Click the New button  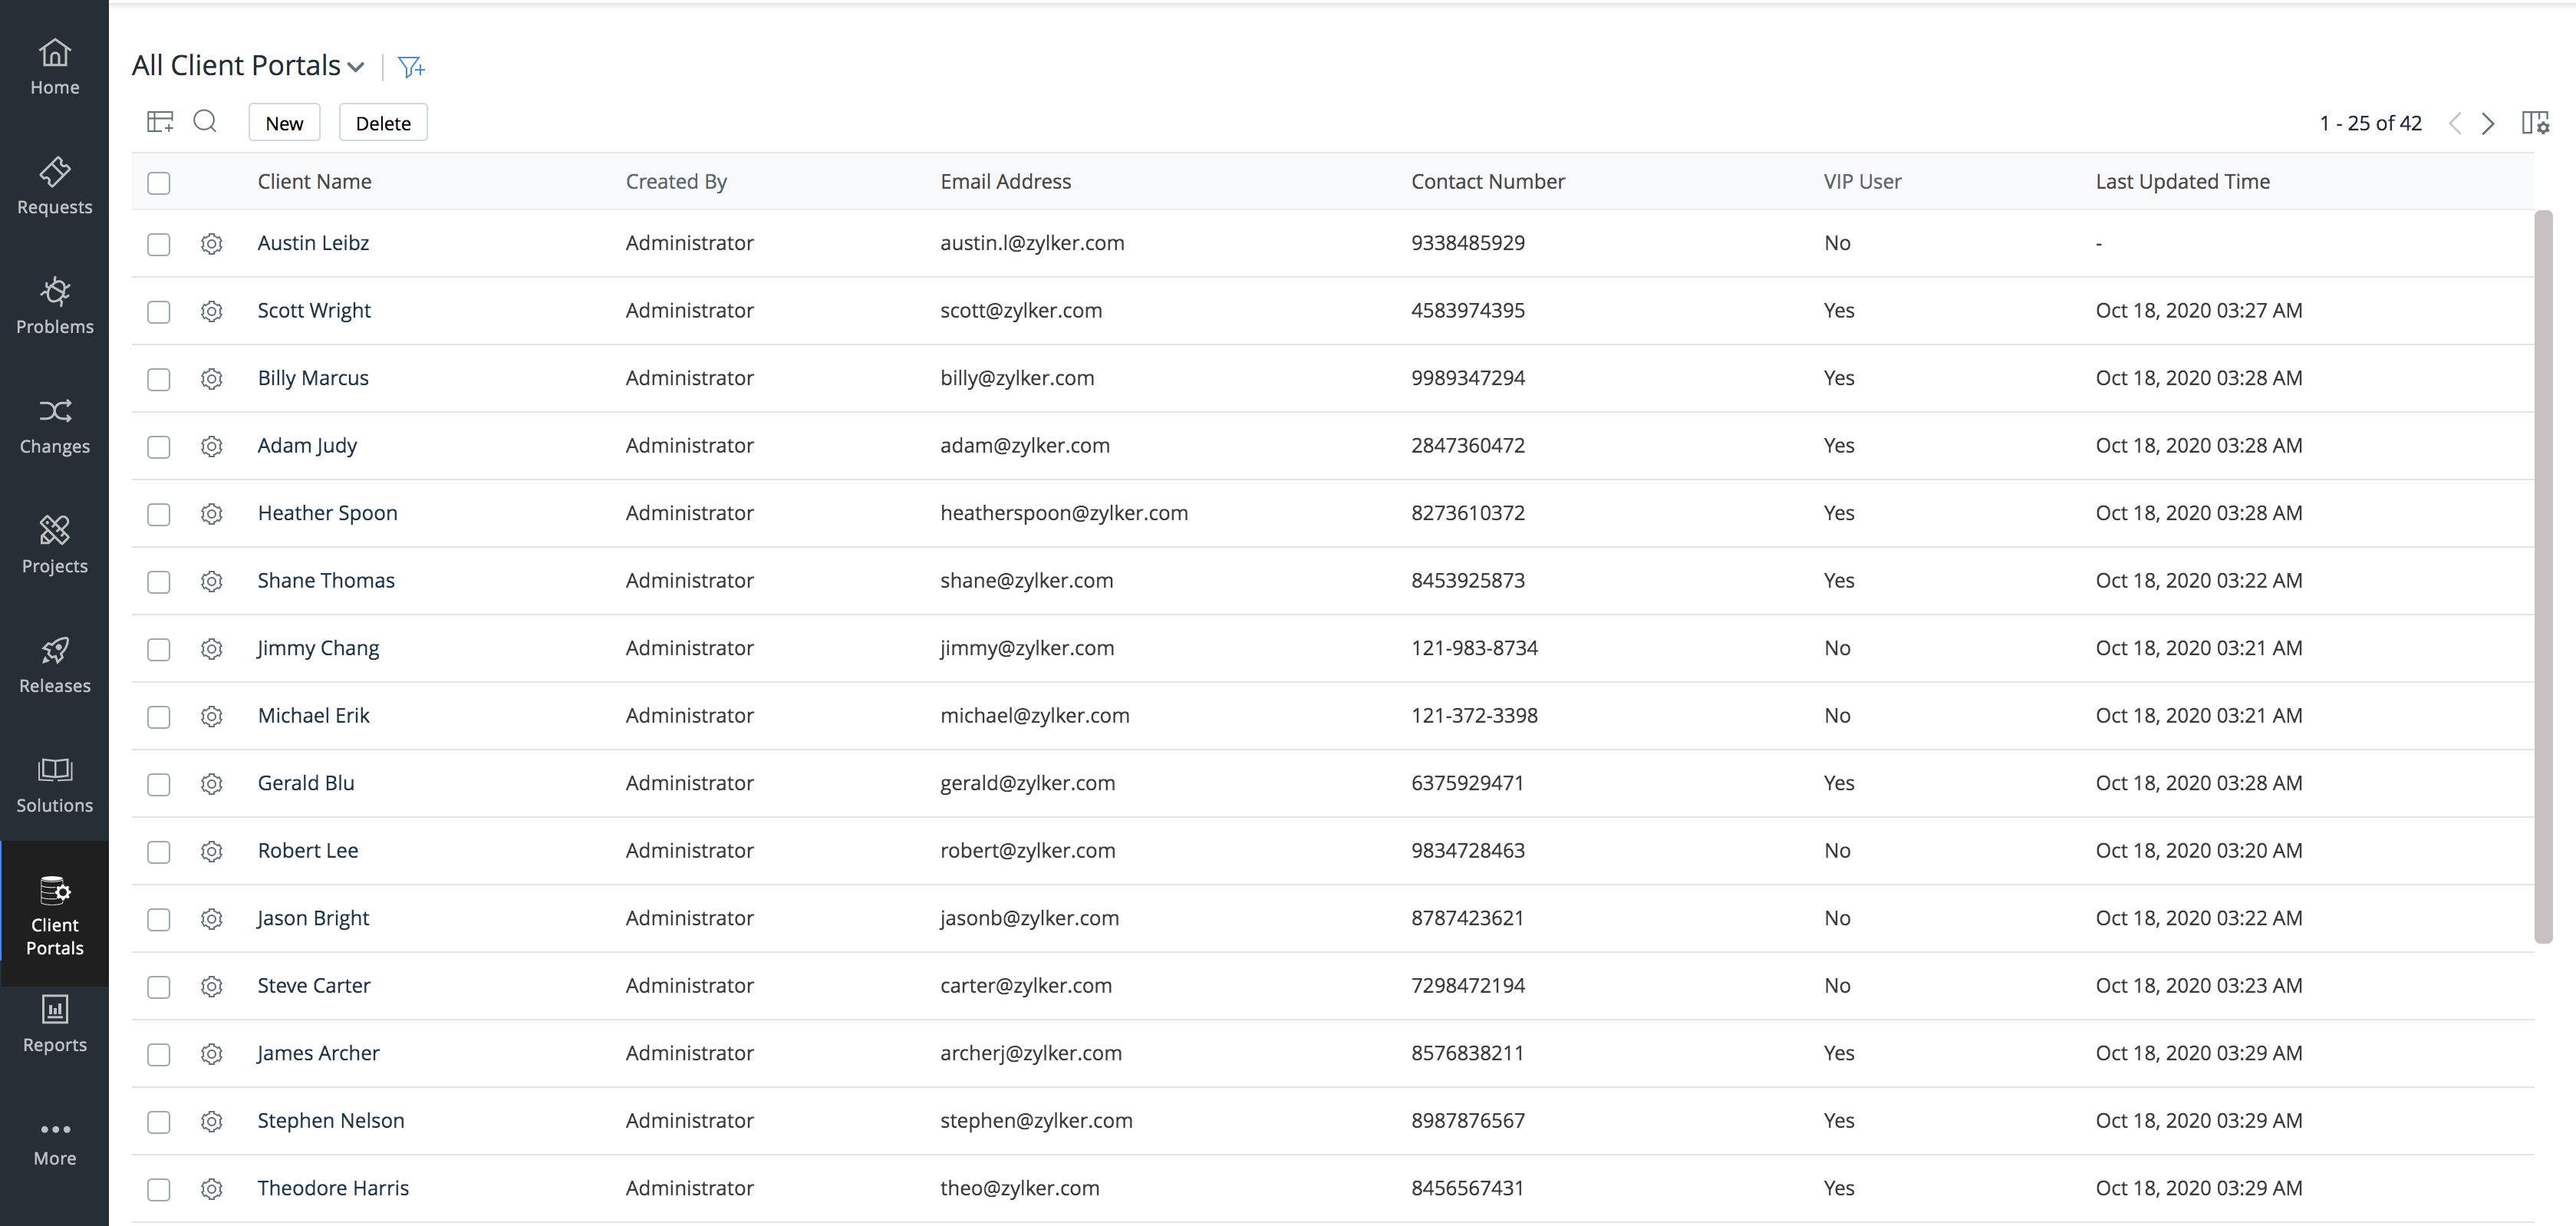click(x=284, y=123)
